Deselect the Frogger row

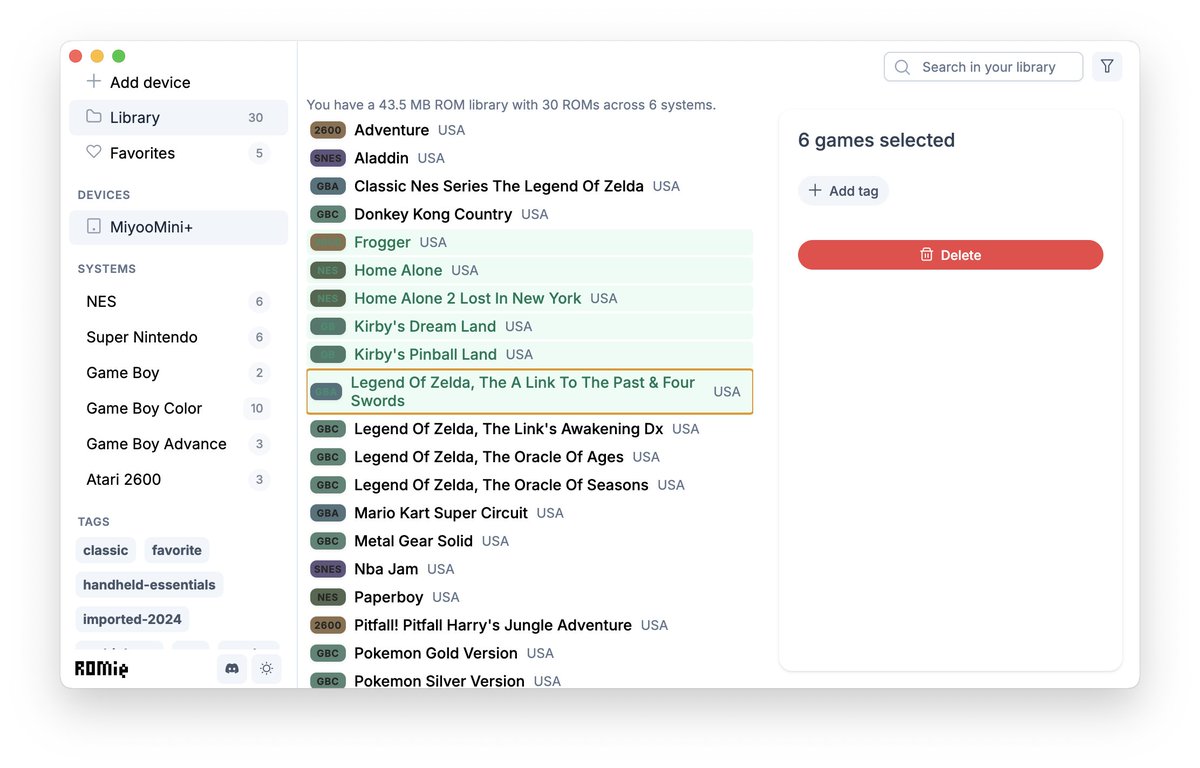click(x=530, y=242)
